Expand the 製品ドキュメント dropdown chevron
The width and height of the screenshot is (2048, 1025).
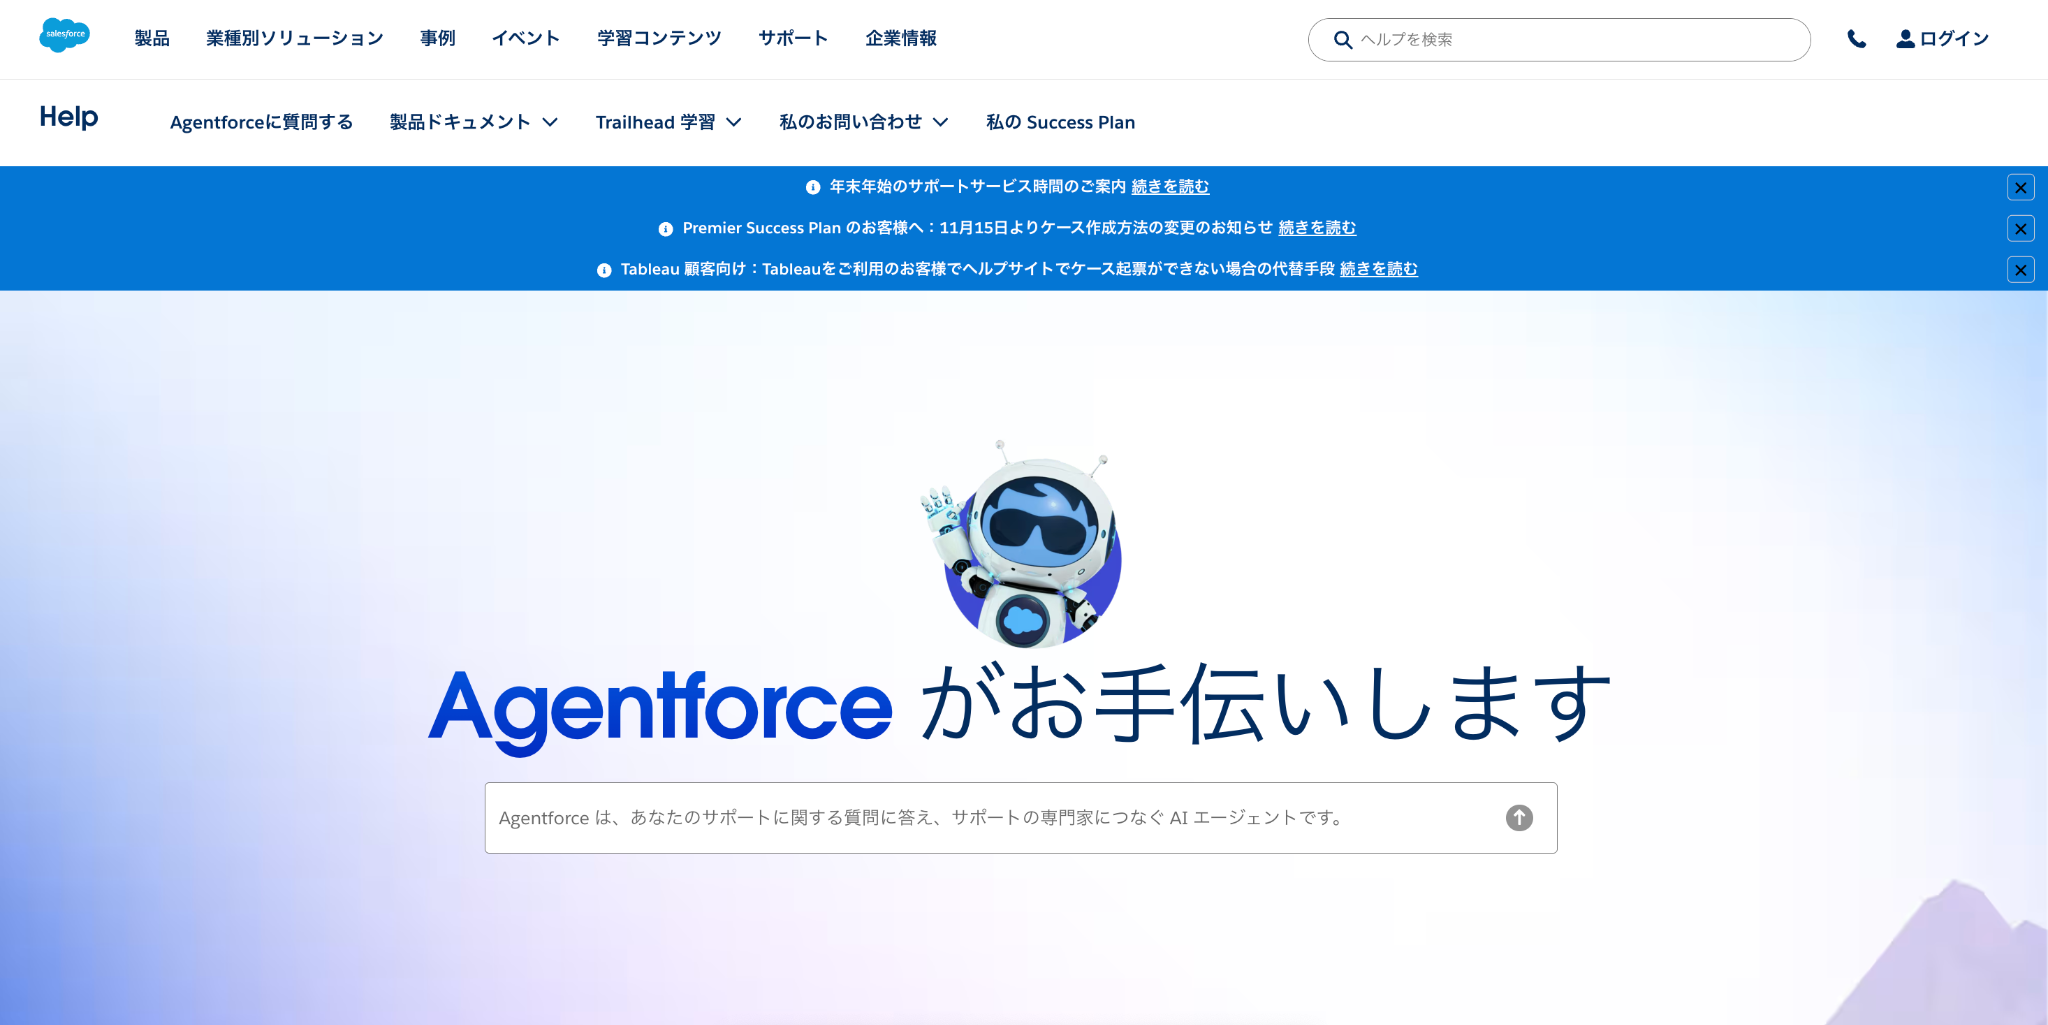pyautogui.click(x=550, y=122)
